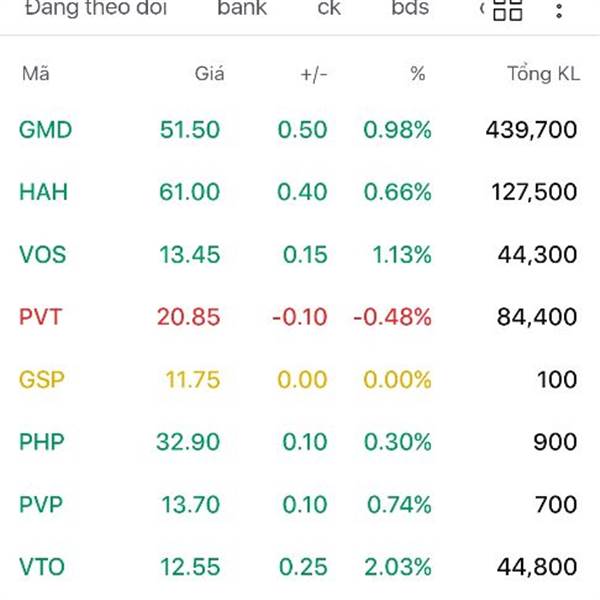Open the VTO stock ticker
Viewport: 600px width, 600px height.
coord(42,567)
